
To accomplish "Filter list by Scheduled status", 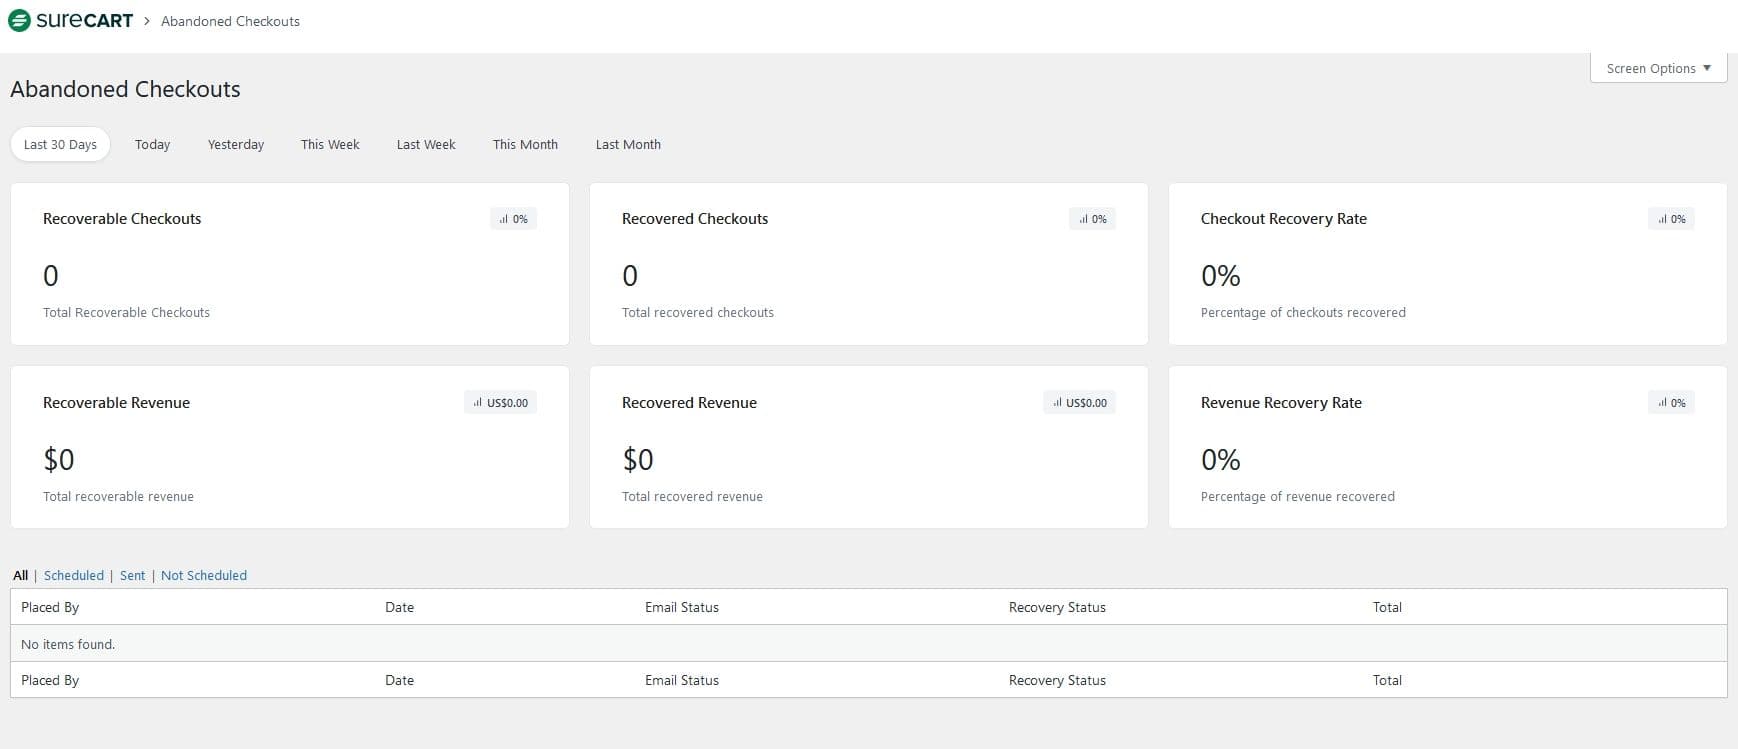I will click(74, 575).
